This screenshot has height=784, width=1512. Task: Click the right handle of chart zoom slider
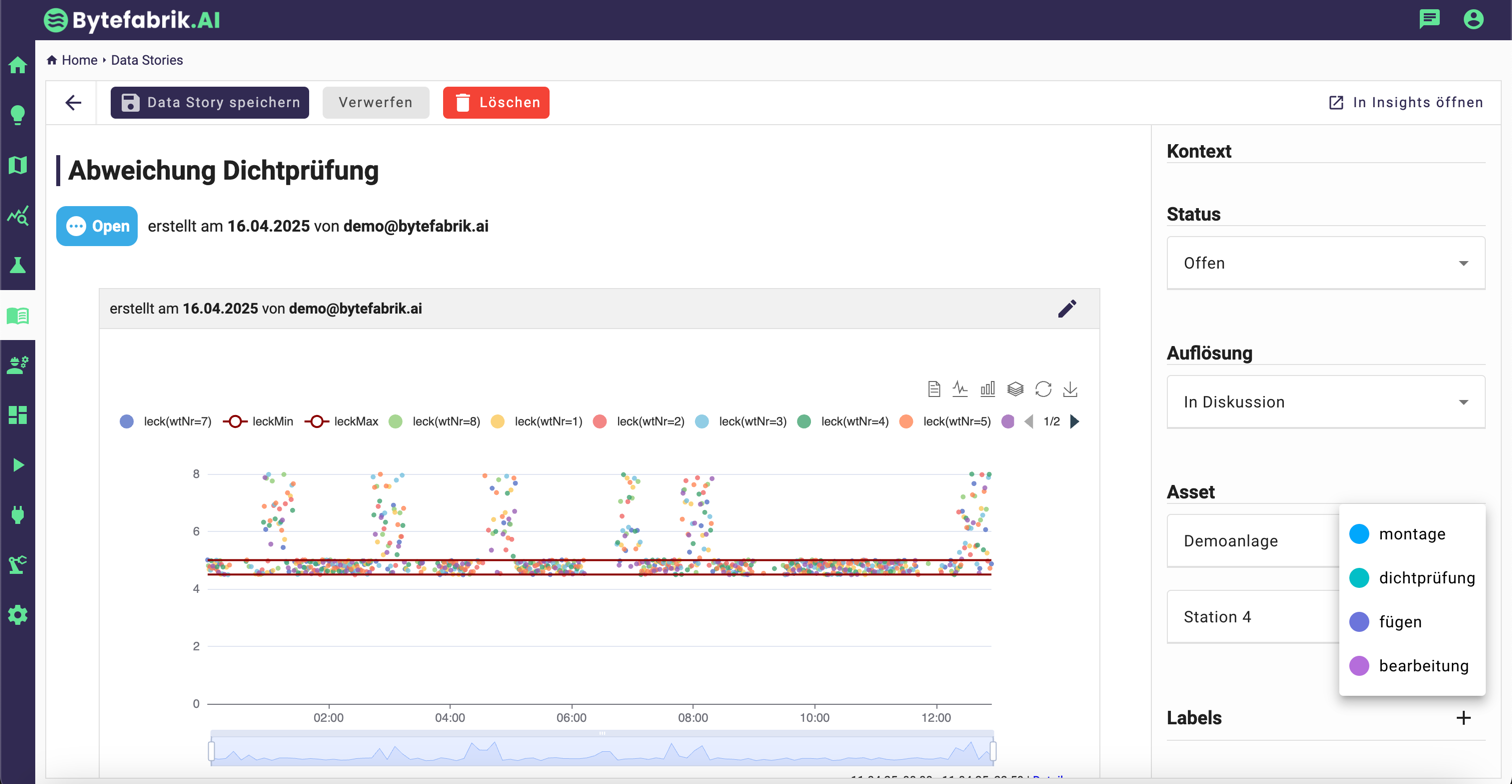(992, 751)
